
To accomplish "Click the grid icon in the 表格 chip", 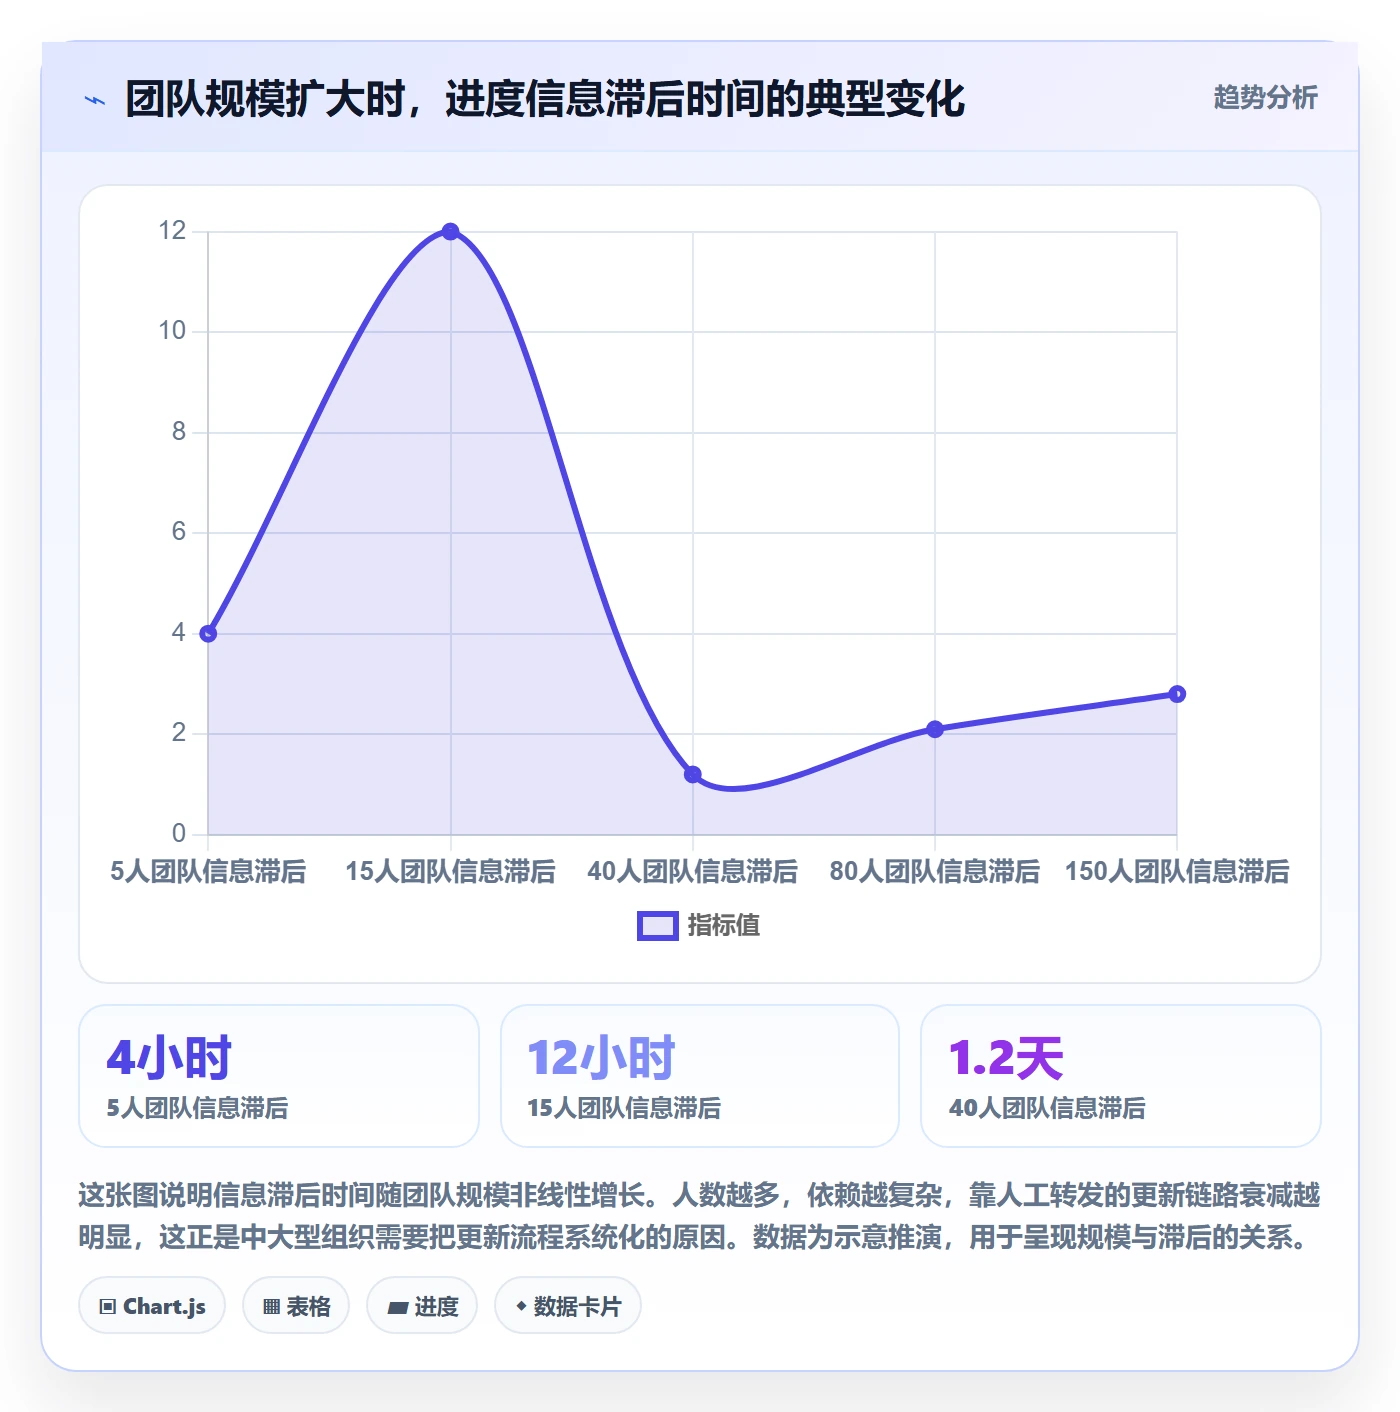I will [271, 1306].
